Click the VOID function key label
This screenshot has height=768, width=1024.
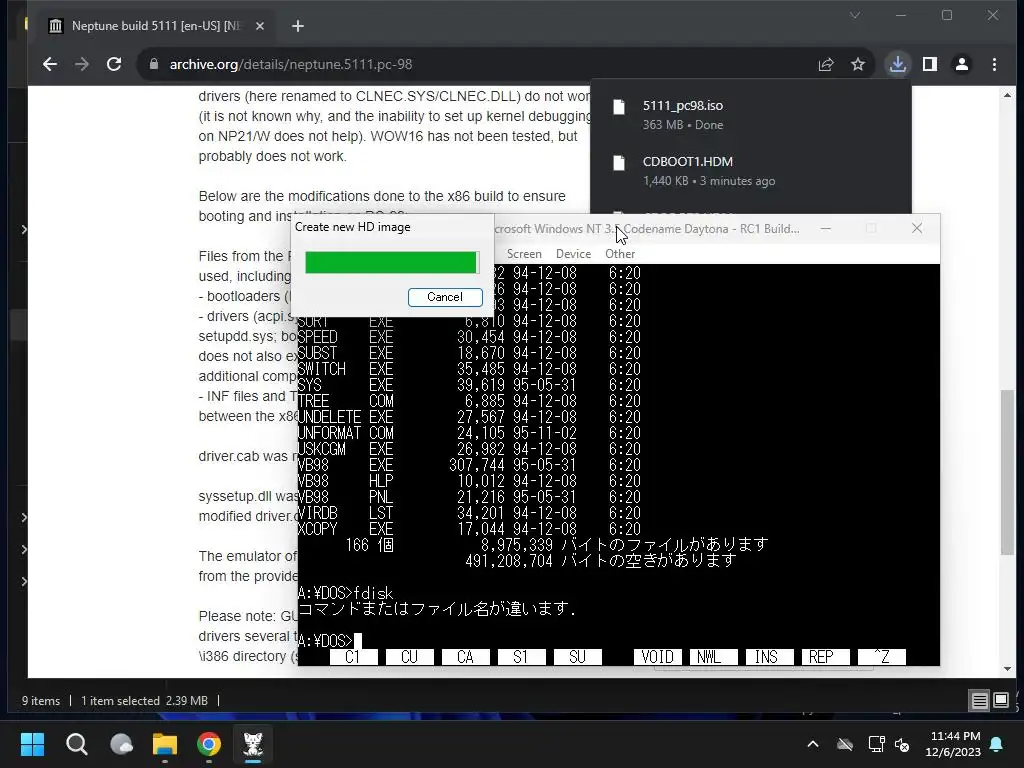[658, 657]
